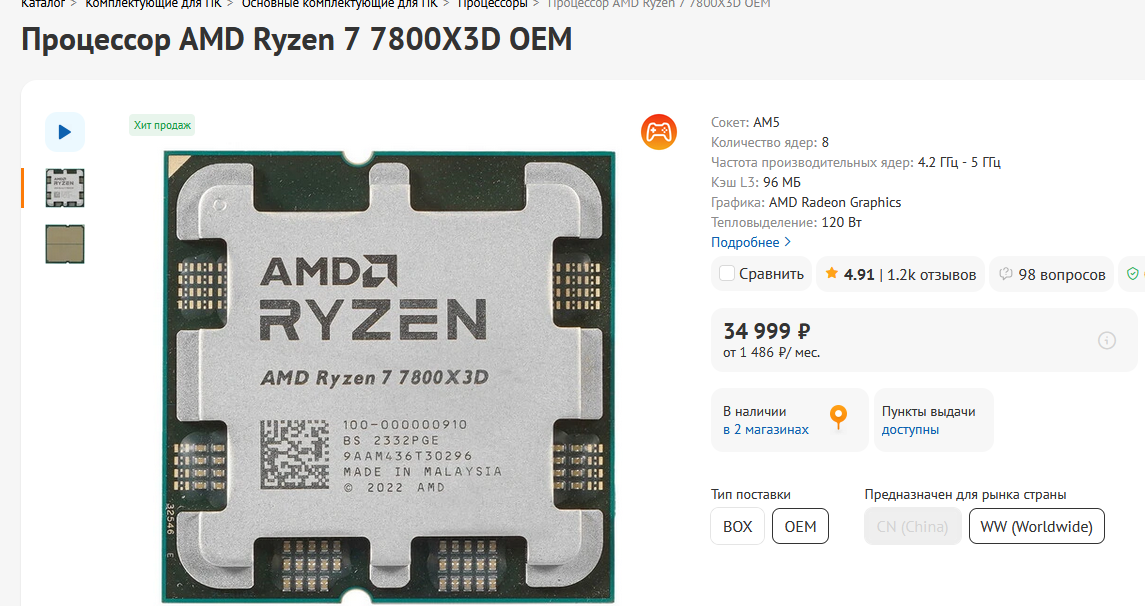This screenshot has height=606, width=1145.
Task: Open Комплектующие для ПК breadcrumb
Action: 153,4
